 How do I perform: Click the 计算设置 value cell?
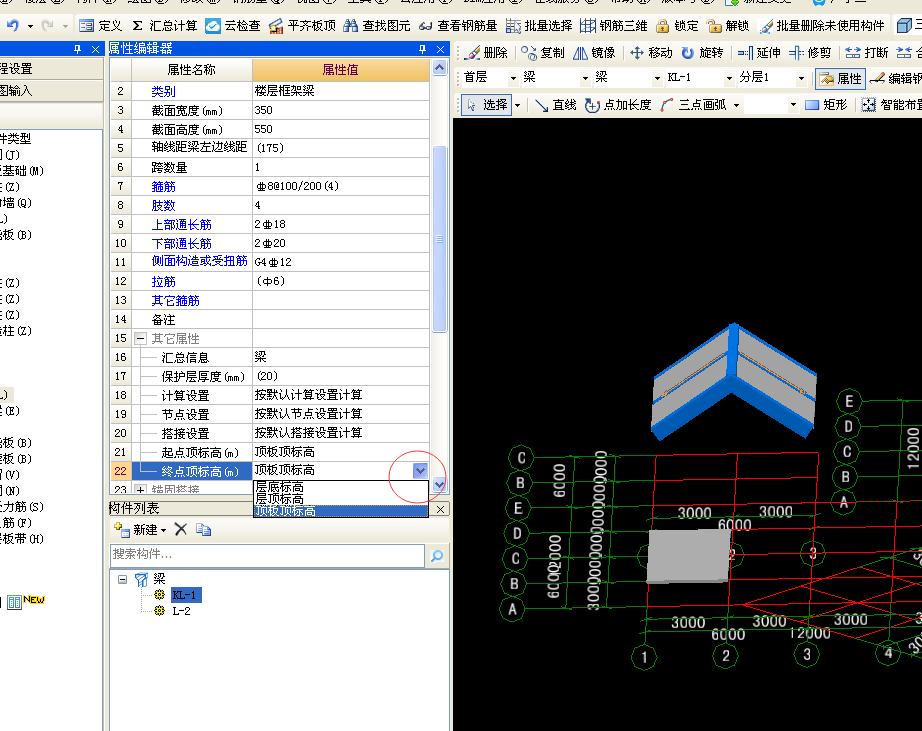point(341,395)
